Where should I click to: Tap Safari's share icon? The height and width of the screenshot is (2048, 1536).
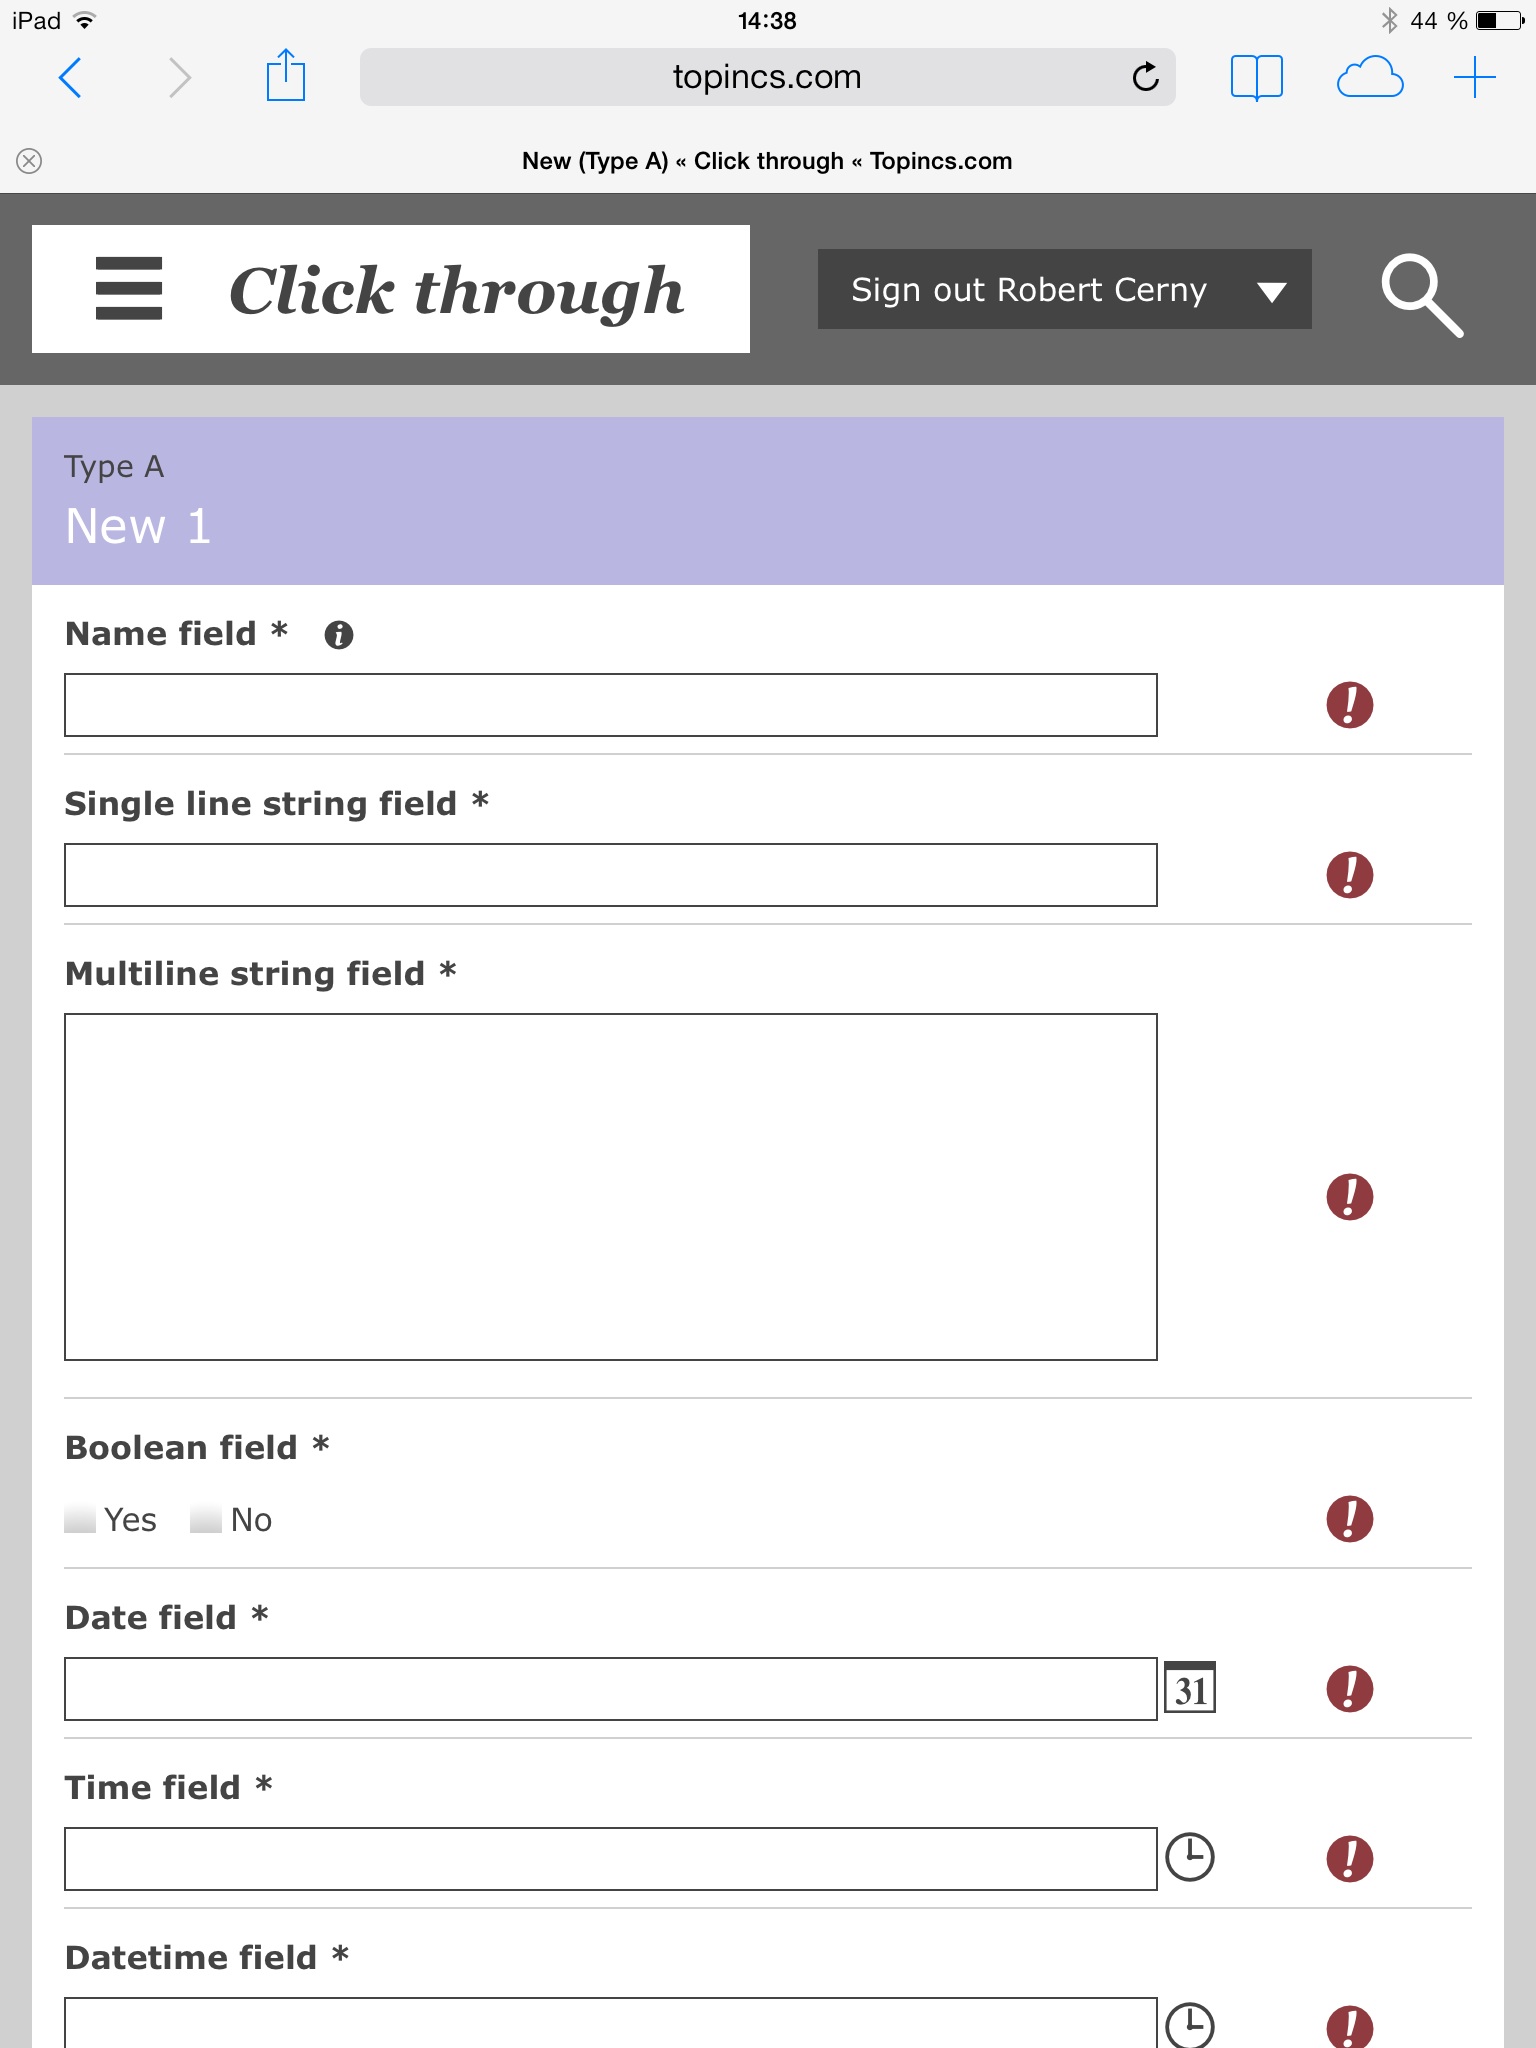tap(285, 77)
